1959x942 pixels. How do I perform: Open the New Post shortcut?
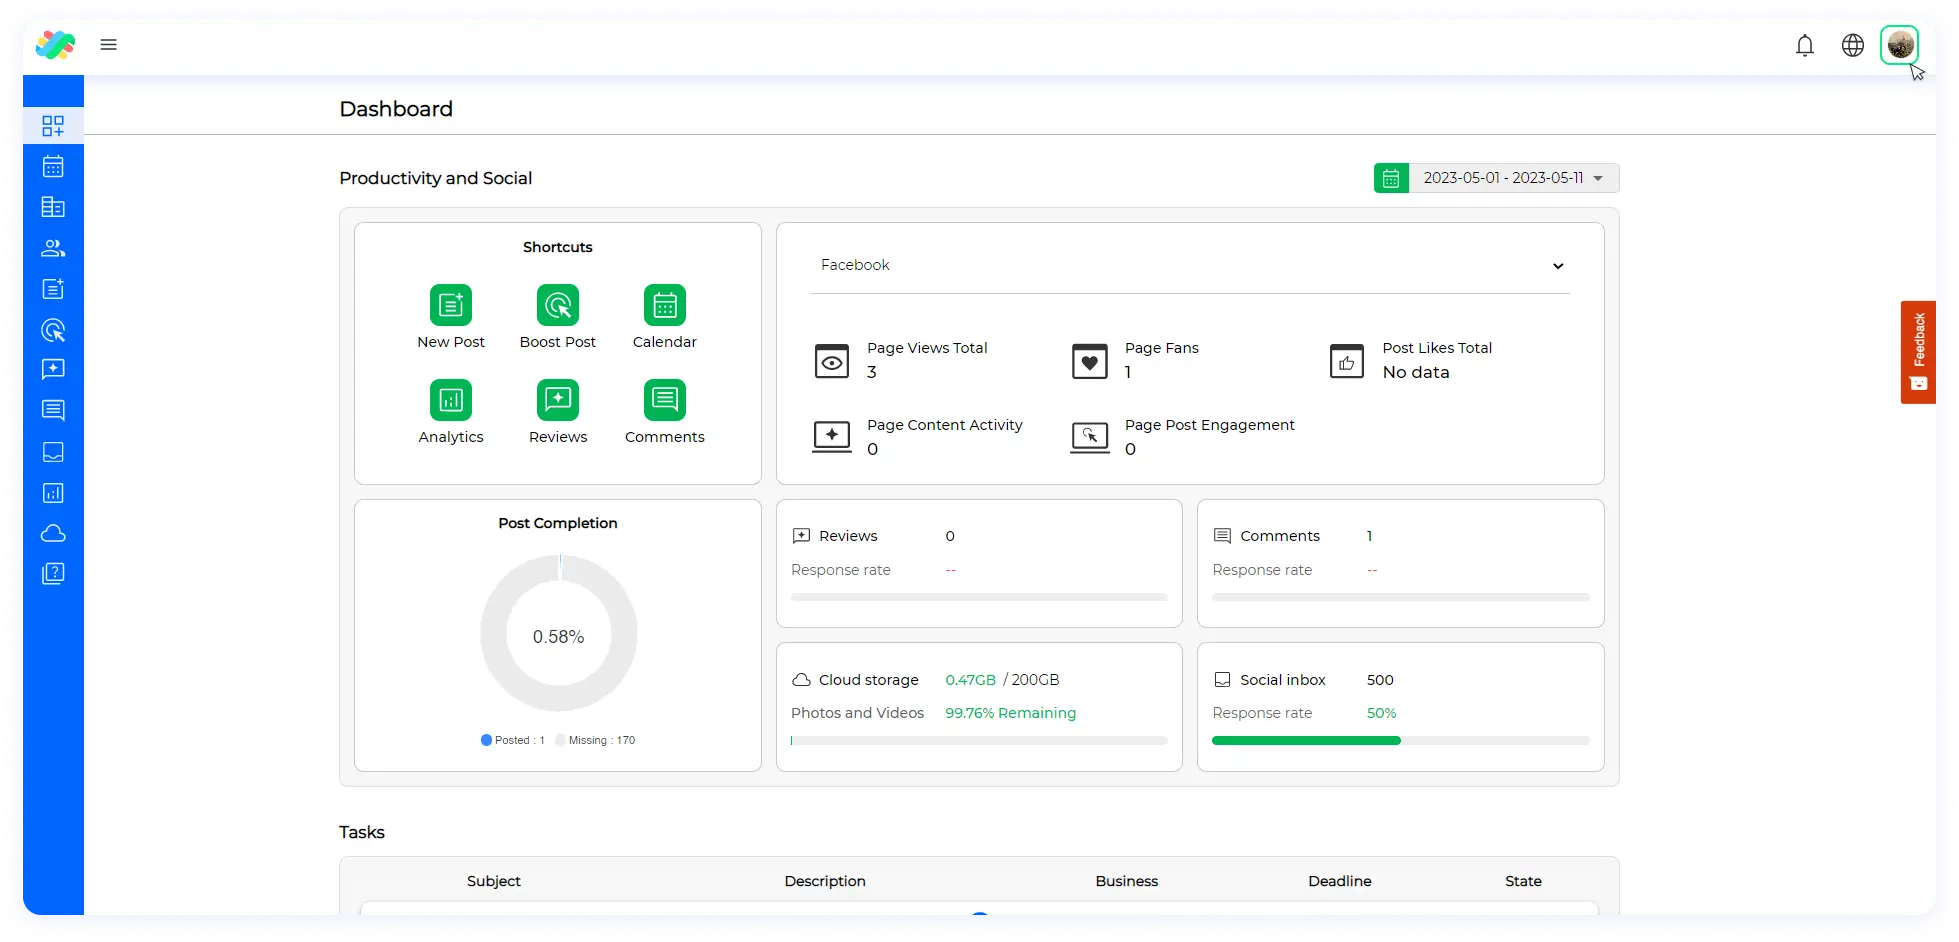coord(450,306)
